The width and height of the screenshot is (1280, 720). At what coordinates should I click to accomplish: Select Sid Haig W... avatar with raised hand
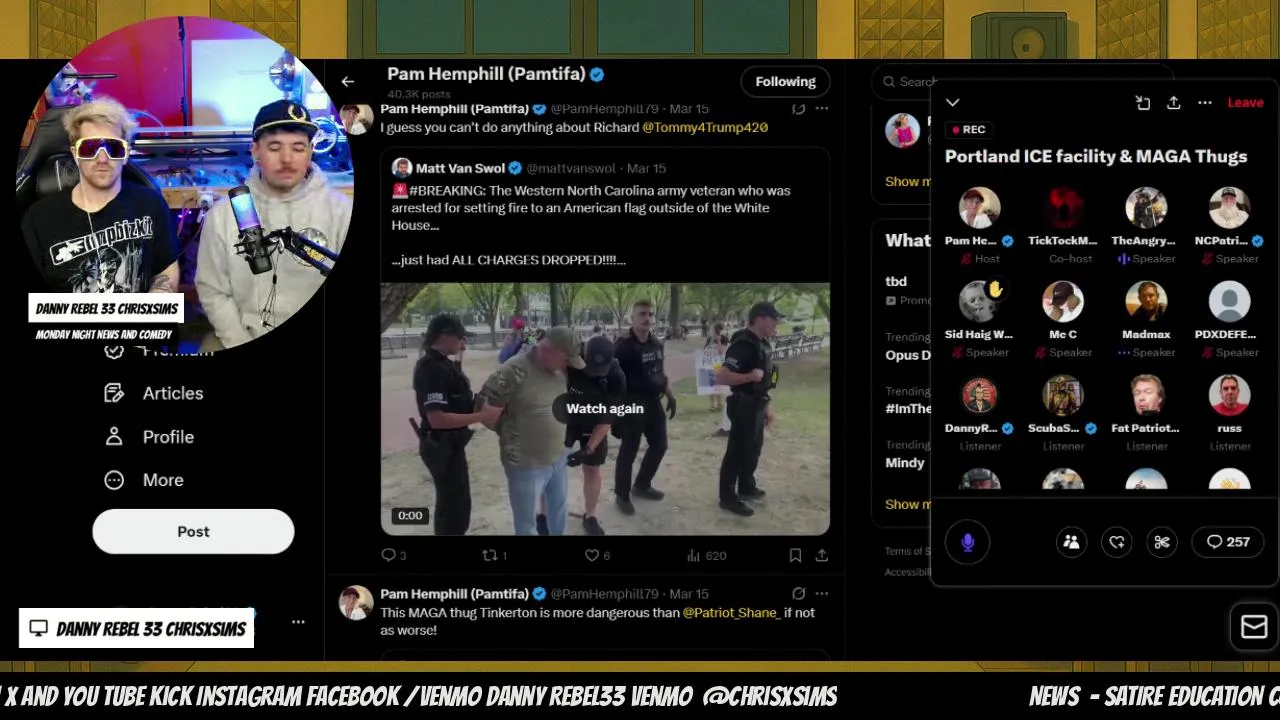pos(980,302)
